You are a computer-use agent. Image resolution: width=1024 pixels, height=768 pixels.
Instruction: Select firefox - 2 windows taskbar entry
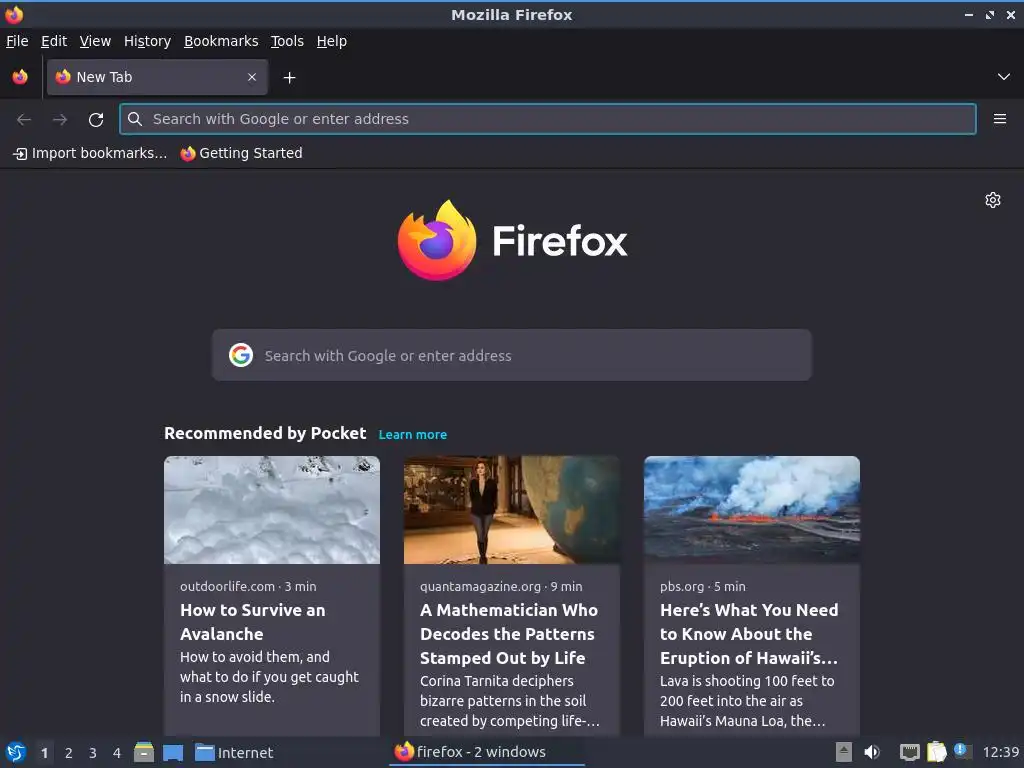487,752
